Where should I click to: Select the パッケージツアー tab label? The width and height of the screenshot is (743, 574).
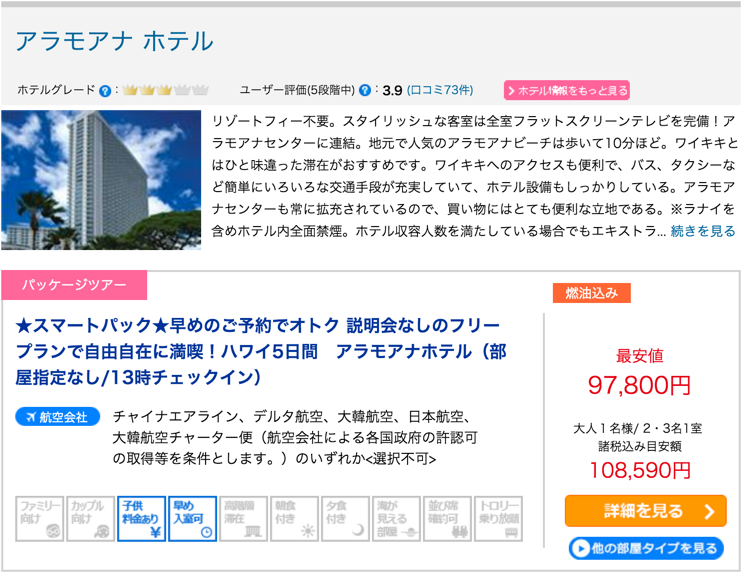pos(74,285)
